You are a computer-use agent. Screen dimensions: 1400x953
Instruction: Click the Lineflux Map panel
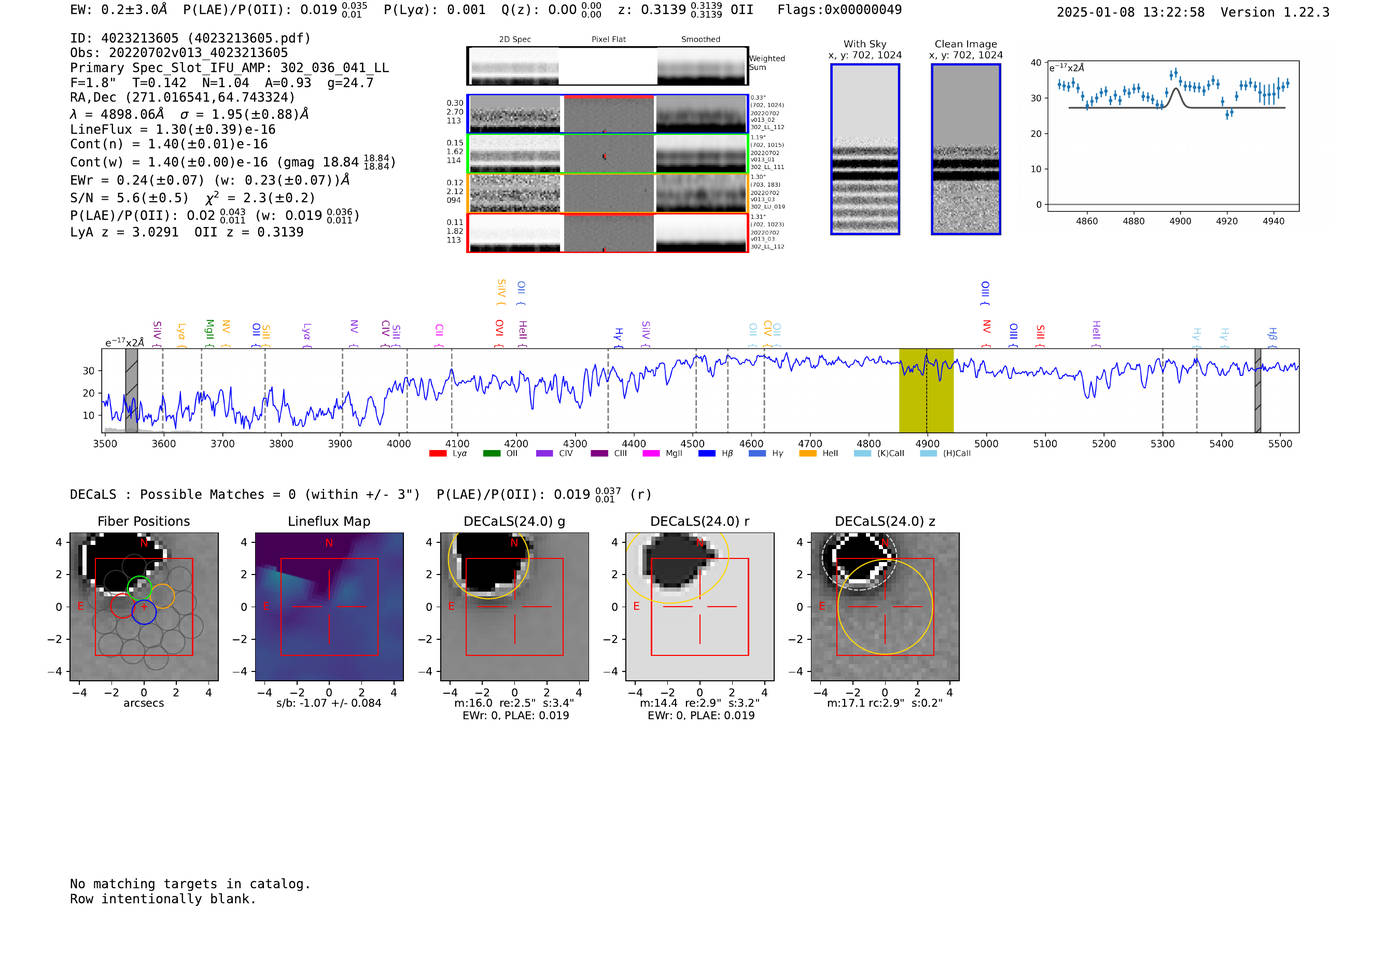click(x=329, y=607)
